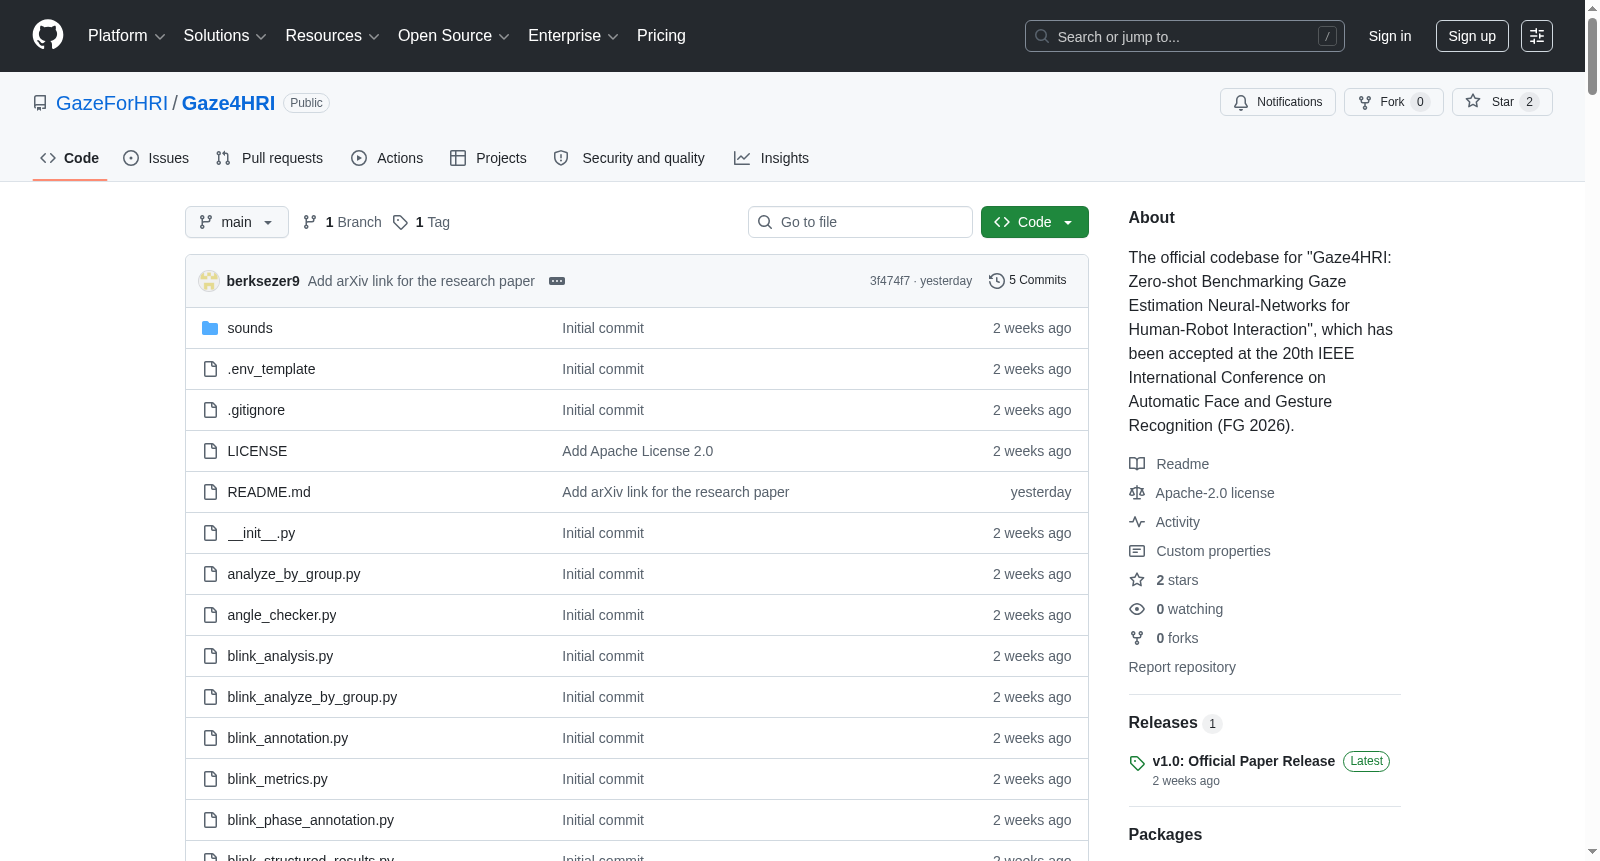Click the Search or jump to field

(x=1185, y=36)
